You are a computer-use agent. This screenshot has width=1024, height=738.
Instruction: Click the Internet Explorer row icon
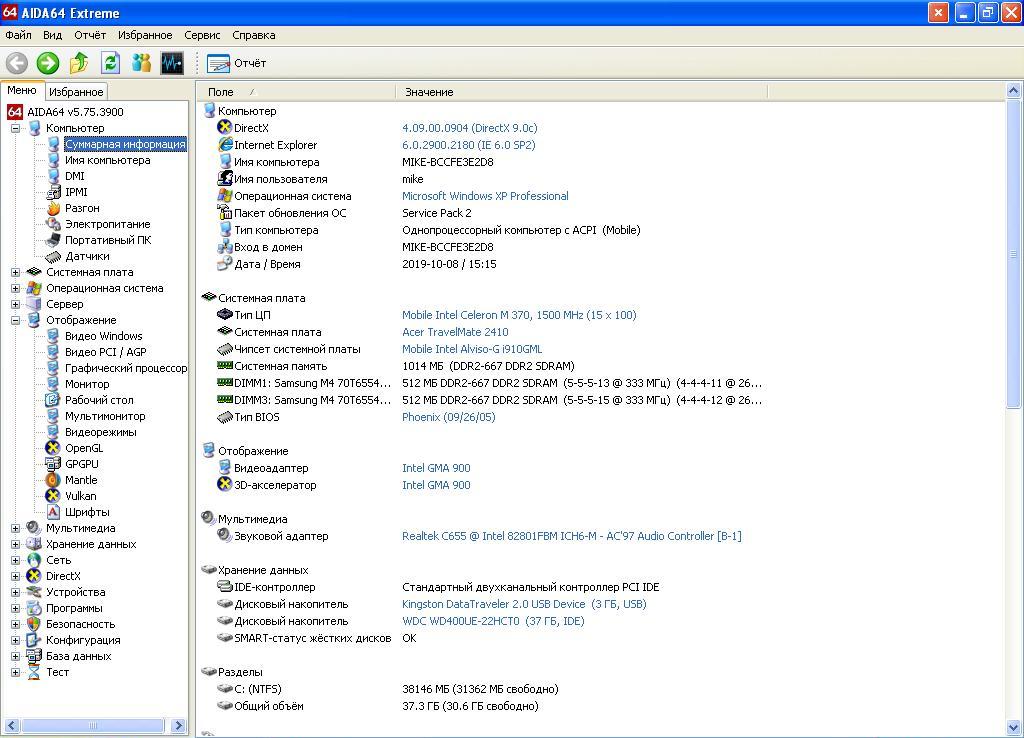tap(225, 145)
